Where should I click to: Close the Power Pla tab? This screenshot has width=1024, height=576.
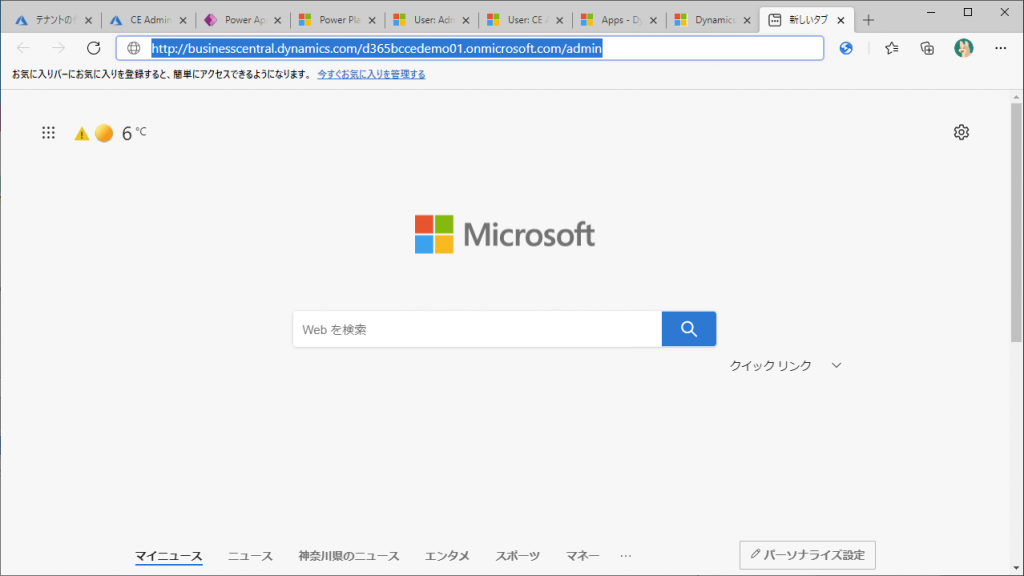[372, 20]
